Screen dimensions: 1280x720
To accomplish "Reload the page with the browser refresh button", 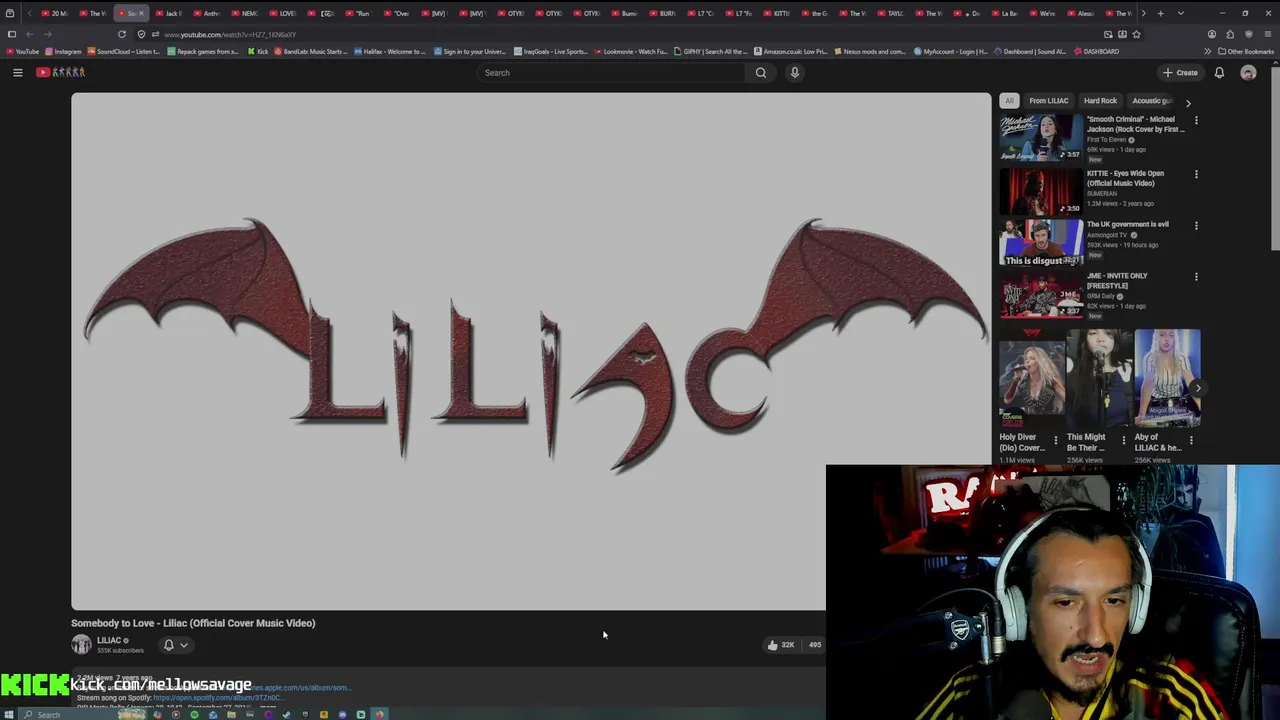I will (122, 34).
